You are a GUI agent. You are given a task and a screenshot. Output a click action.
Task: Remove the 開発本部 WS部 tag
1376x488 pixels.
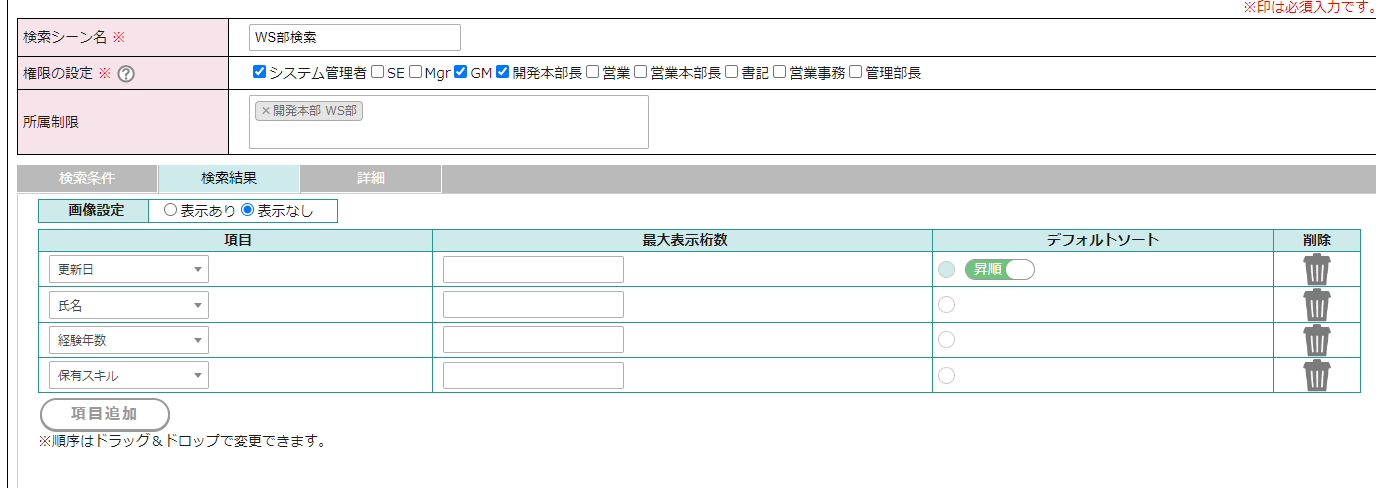266,111
